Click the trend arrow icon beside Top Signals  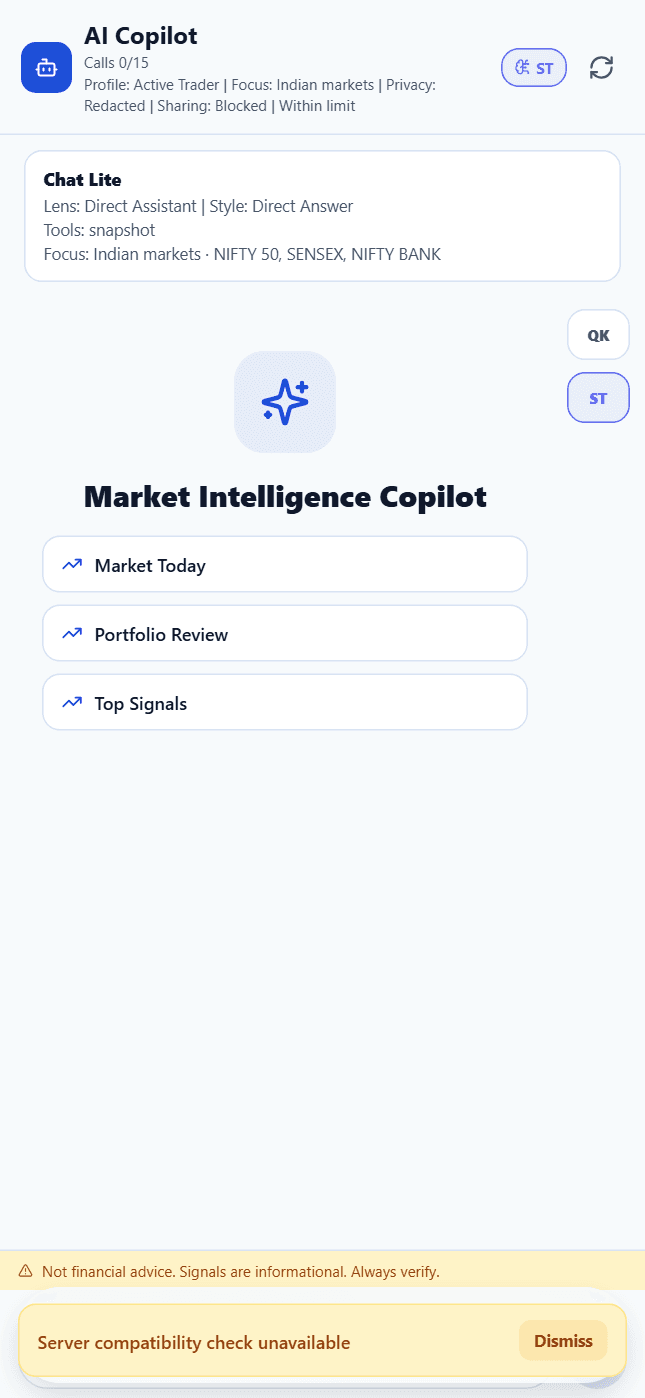click(72, 703)
